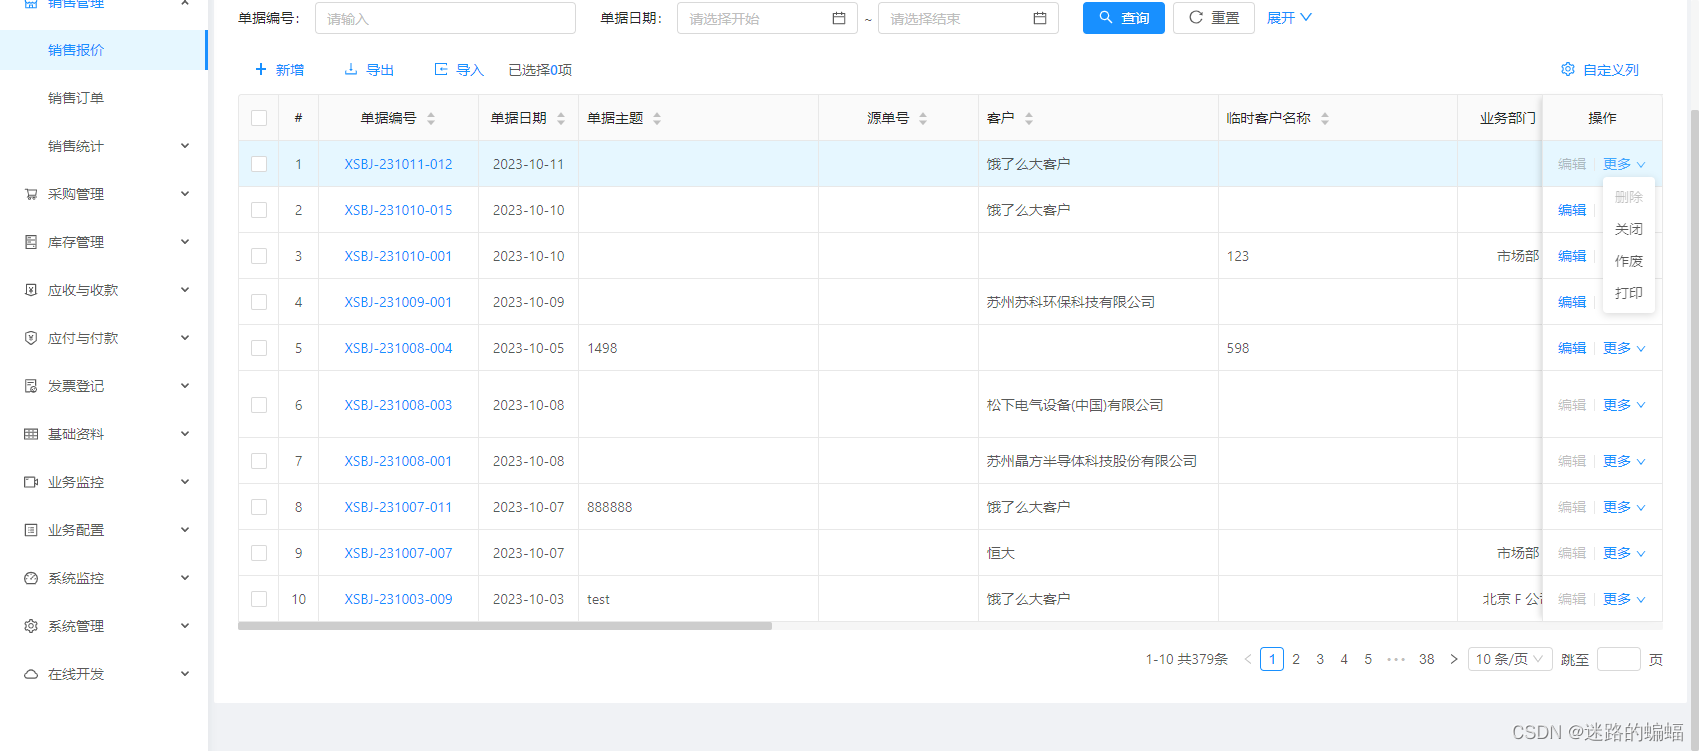The height and width of the screenshot is (751, 1699).
Task: Click the 业务监控 sidebar icon
Action: [x=31, y=482]
